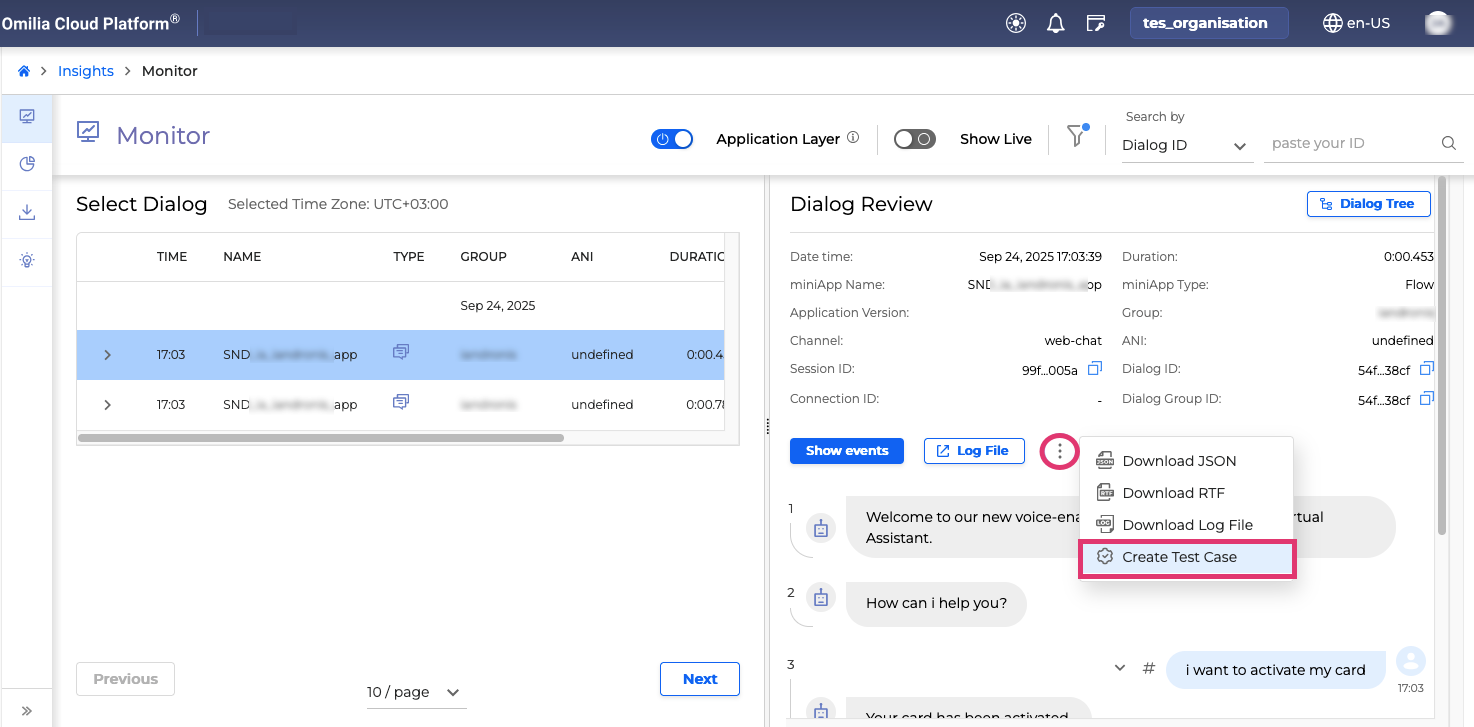Click the search magnifier icon
The width and height of the screenshot is (1474, 727).
tap(1448, 143)
